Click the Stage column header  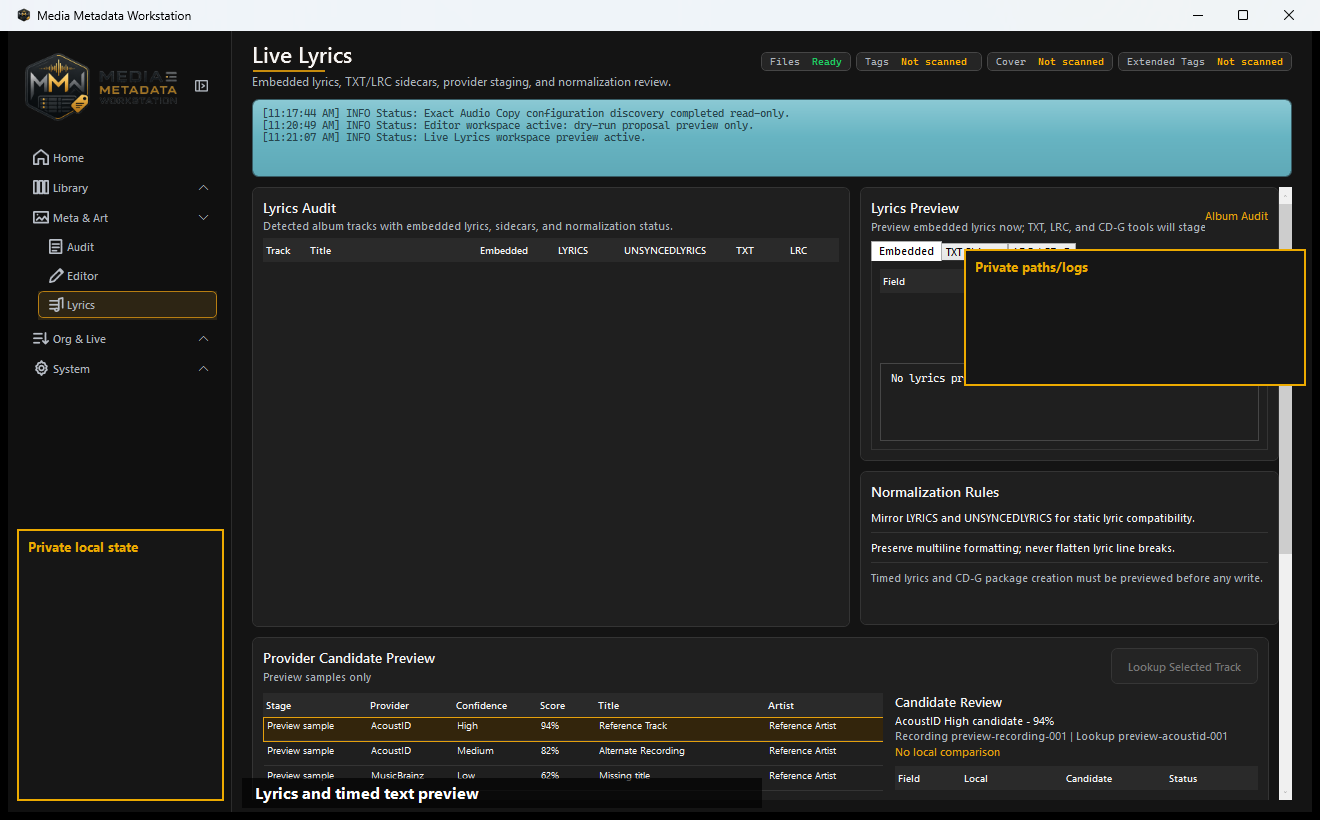(279, 706)
